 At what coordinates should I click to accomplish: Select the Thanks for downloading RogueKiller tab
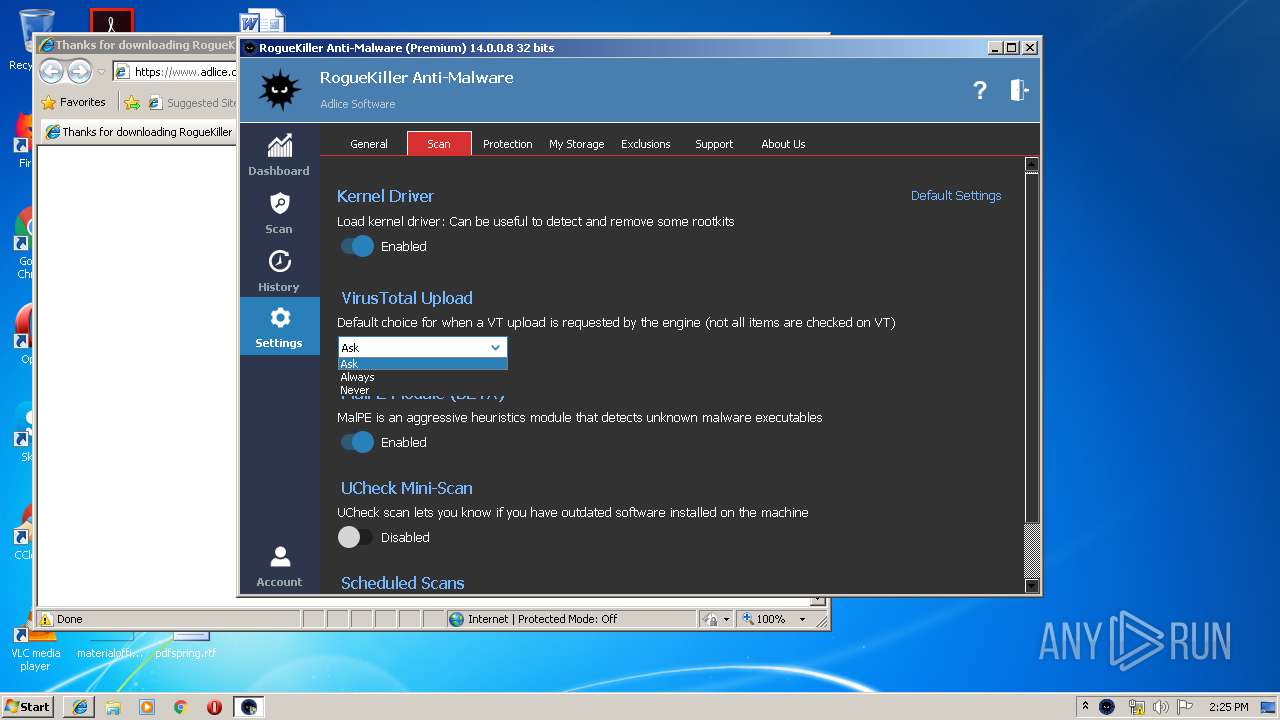pos(140,132)
